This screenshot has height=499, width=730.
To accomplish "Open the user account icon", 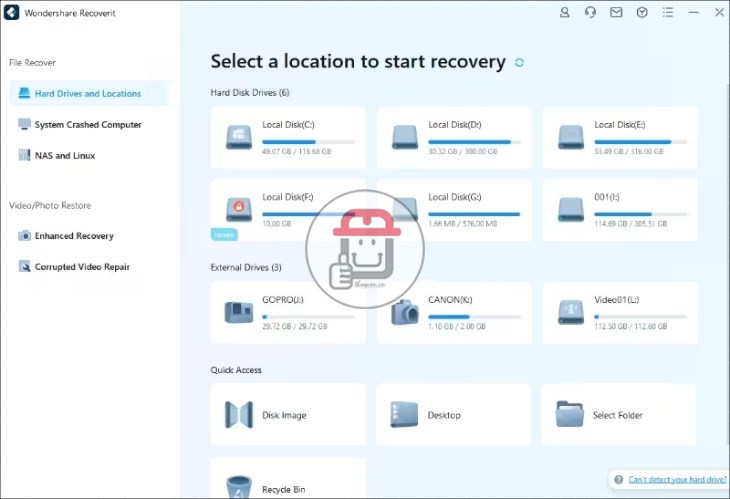I will [564, 12].
